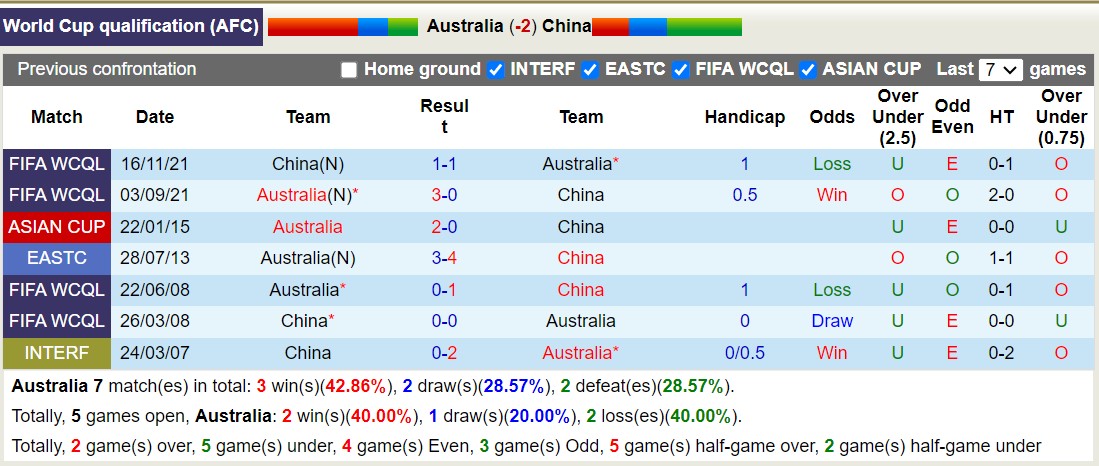Click the Odd Even column header
Screen dimensions: 1099x466
click(x=953, y=117)
